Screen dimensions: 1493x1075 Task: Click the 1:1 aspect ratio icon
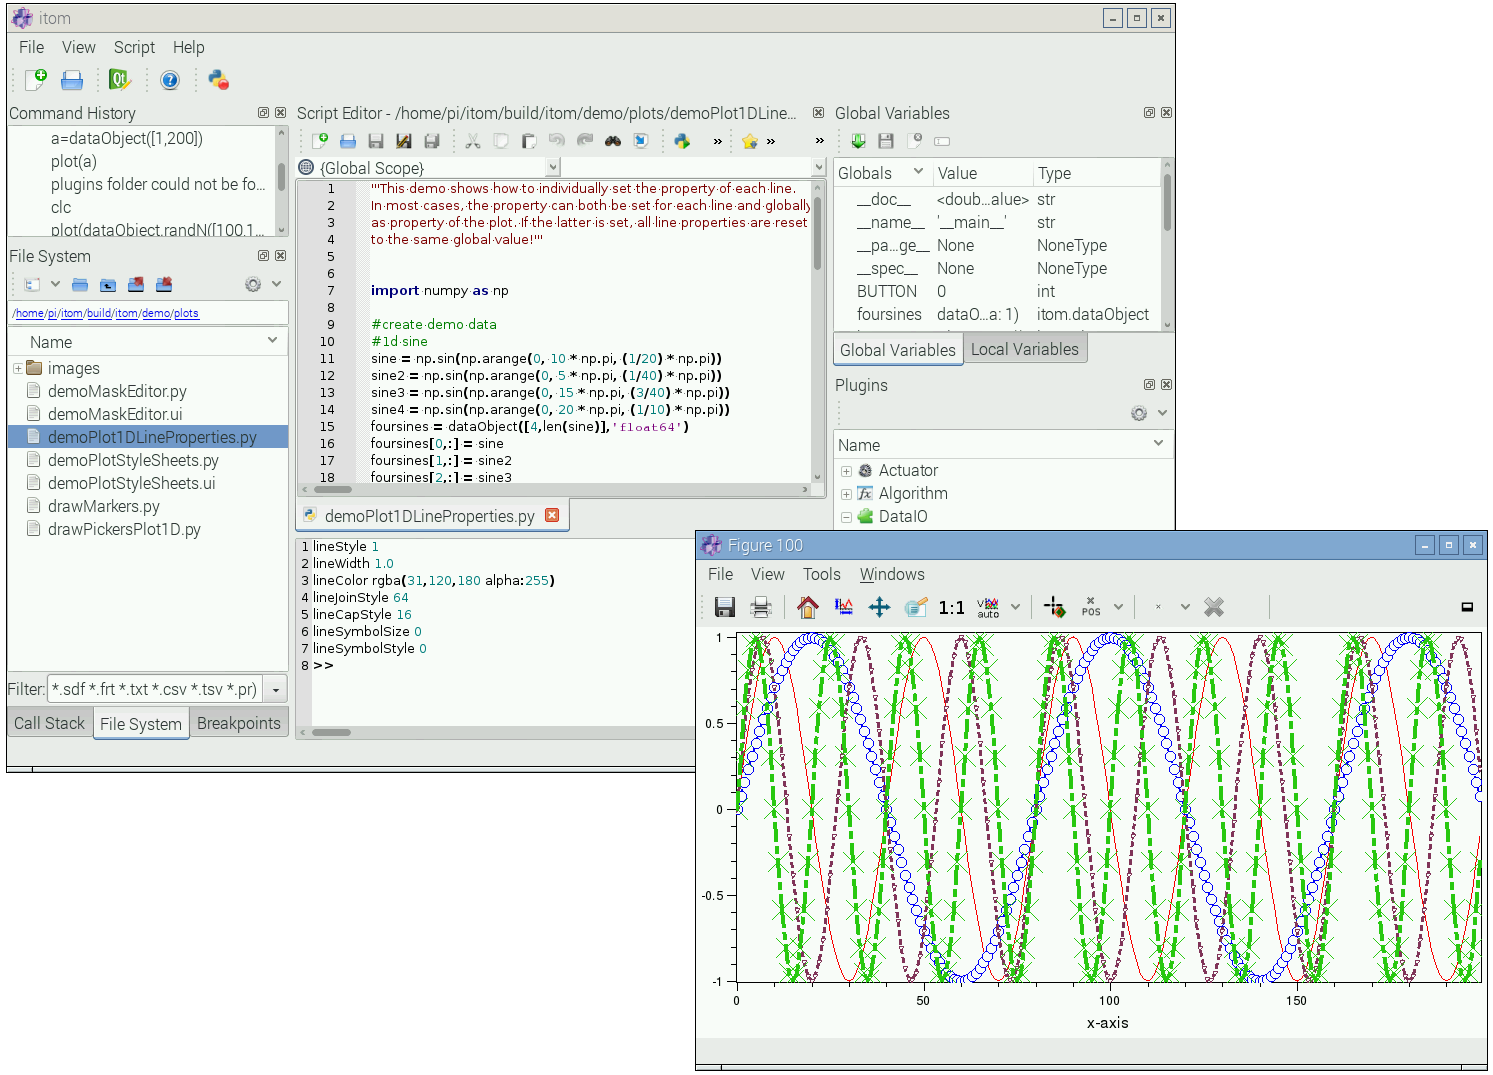click(x=951, y=607)
